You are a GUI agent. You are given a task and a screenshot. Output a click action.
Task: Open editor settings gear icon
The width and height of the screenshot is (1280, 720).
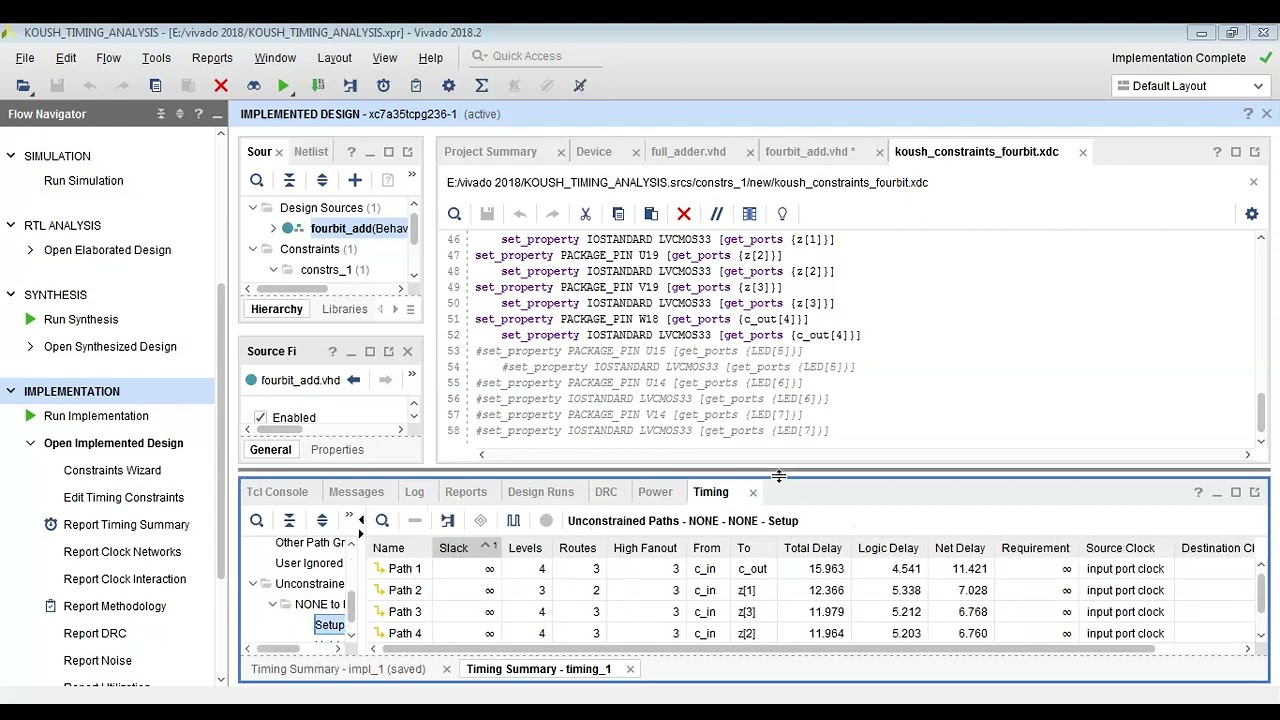click(1251, 214)
